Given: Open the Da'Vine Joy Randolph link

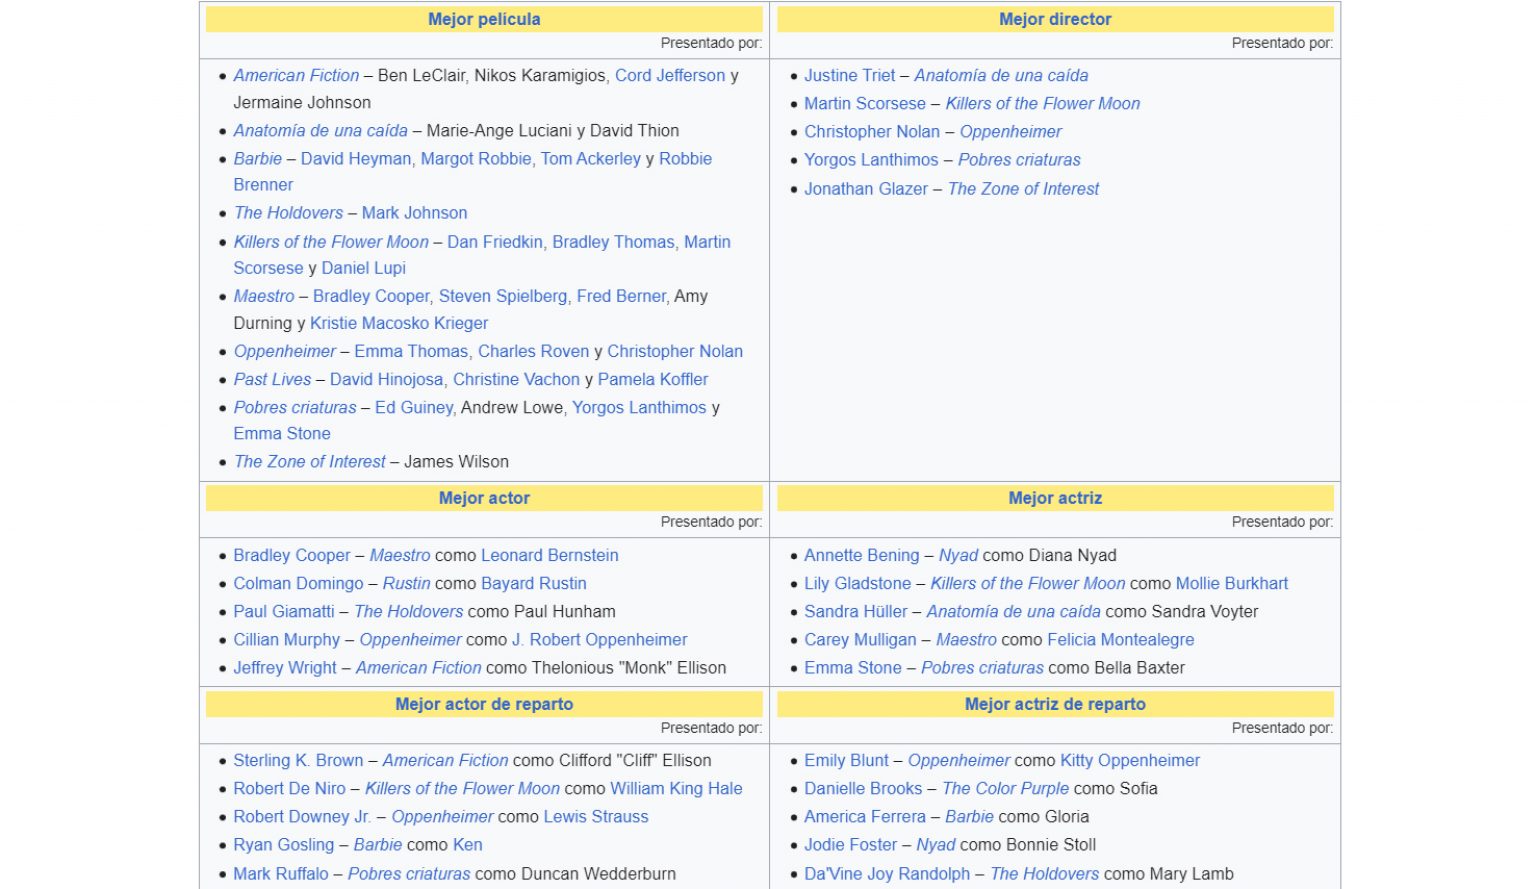Looking at the screenshot, I should coord(887,873).
